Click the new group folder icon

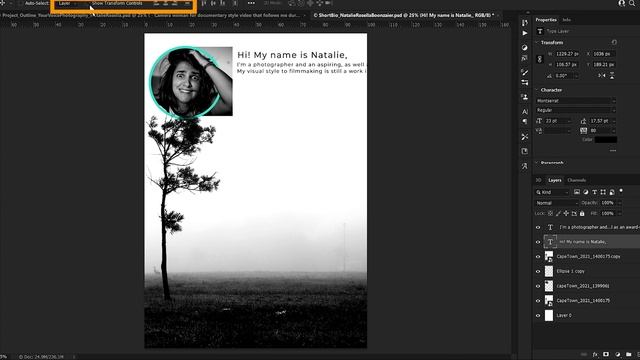pyautogui.click(x=629, y=354)
